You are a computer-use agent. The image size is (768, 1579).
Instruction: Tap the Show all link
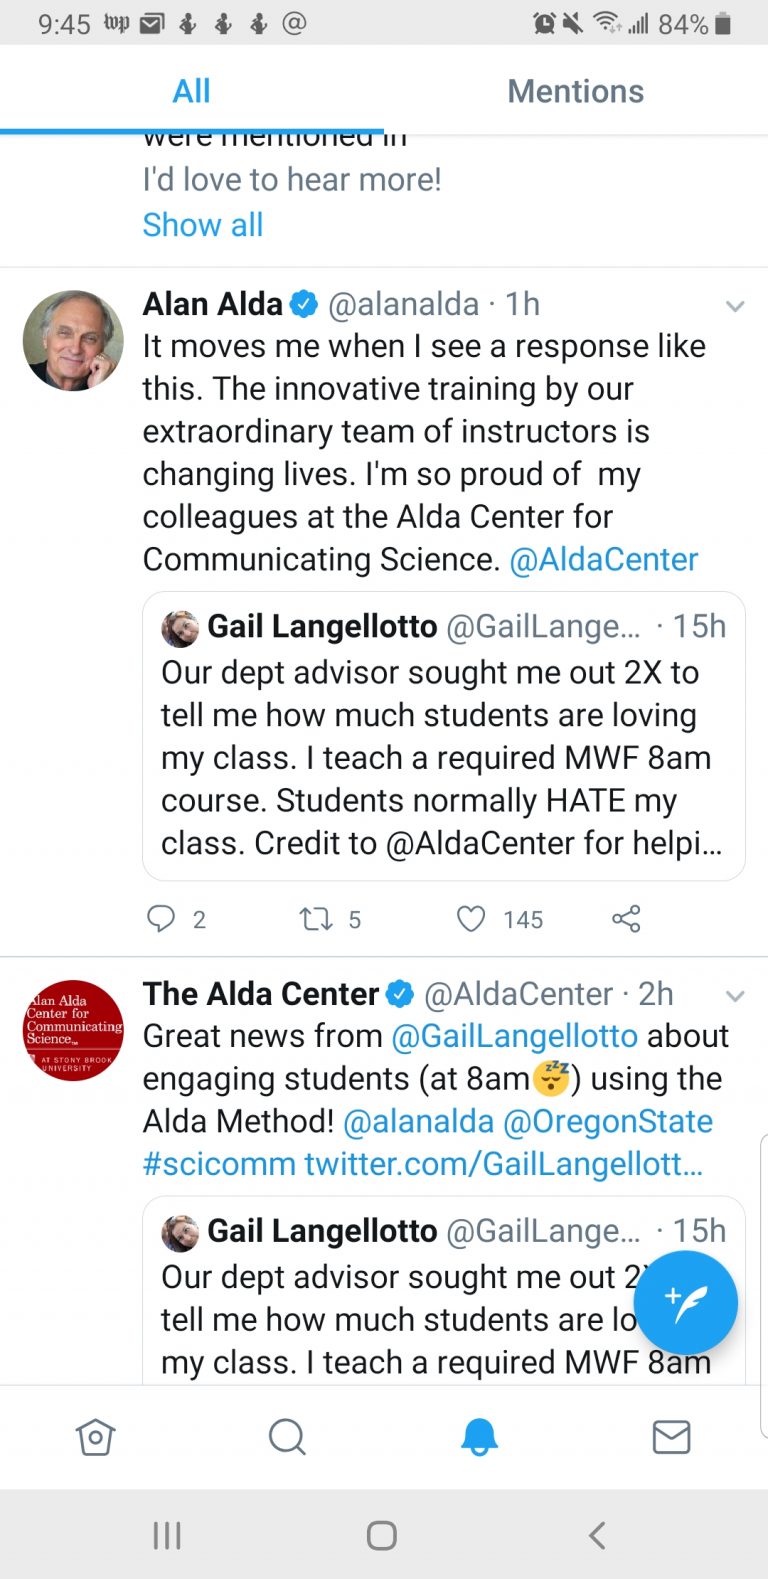point(203,224)
